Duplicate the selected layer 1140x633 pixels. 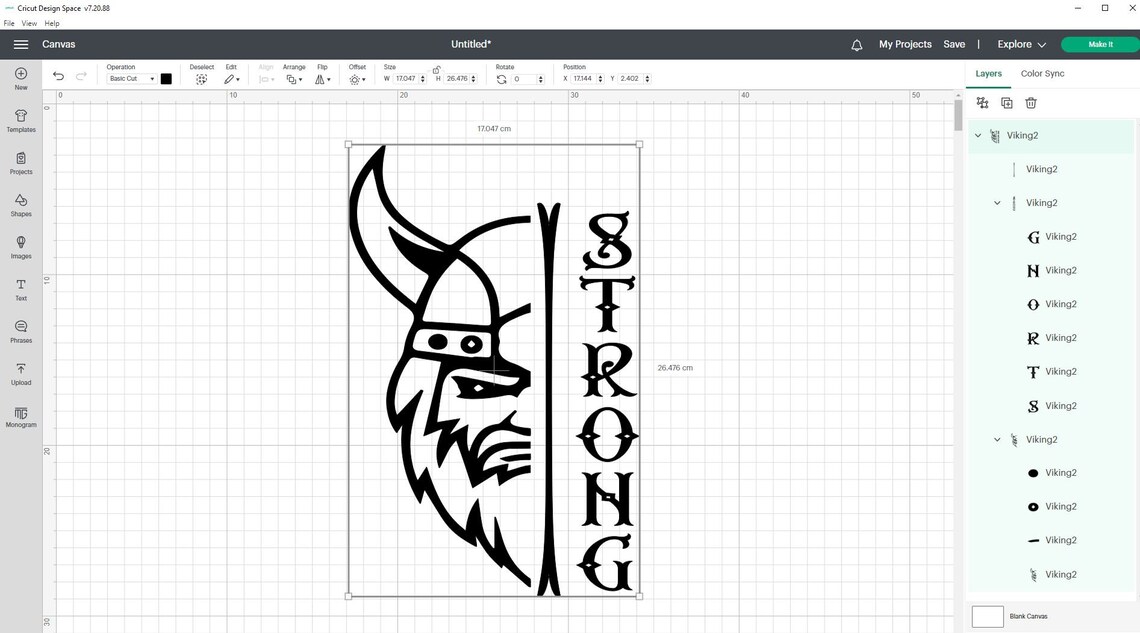1006,102
